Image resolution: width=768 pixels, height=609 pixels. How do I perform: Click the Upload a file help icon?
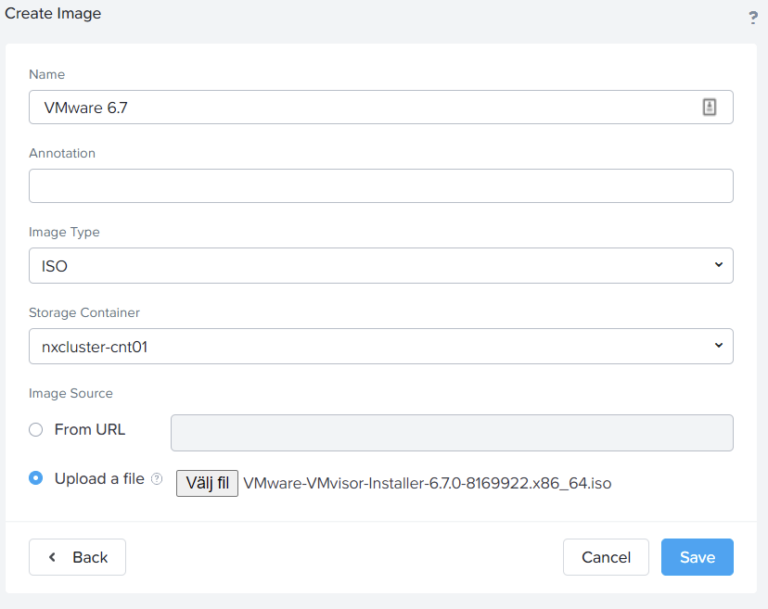(x=157, y=479)
